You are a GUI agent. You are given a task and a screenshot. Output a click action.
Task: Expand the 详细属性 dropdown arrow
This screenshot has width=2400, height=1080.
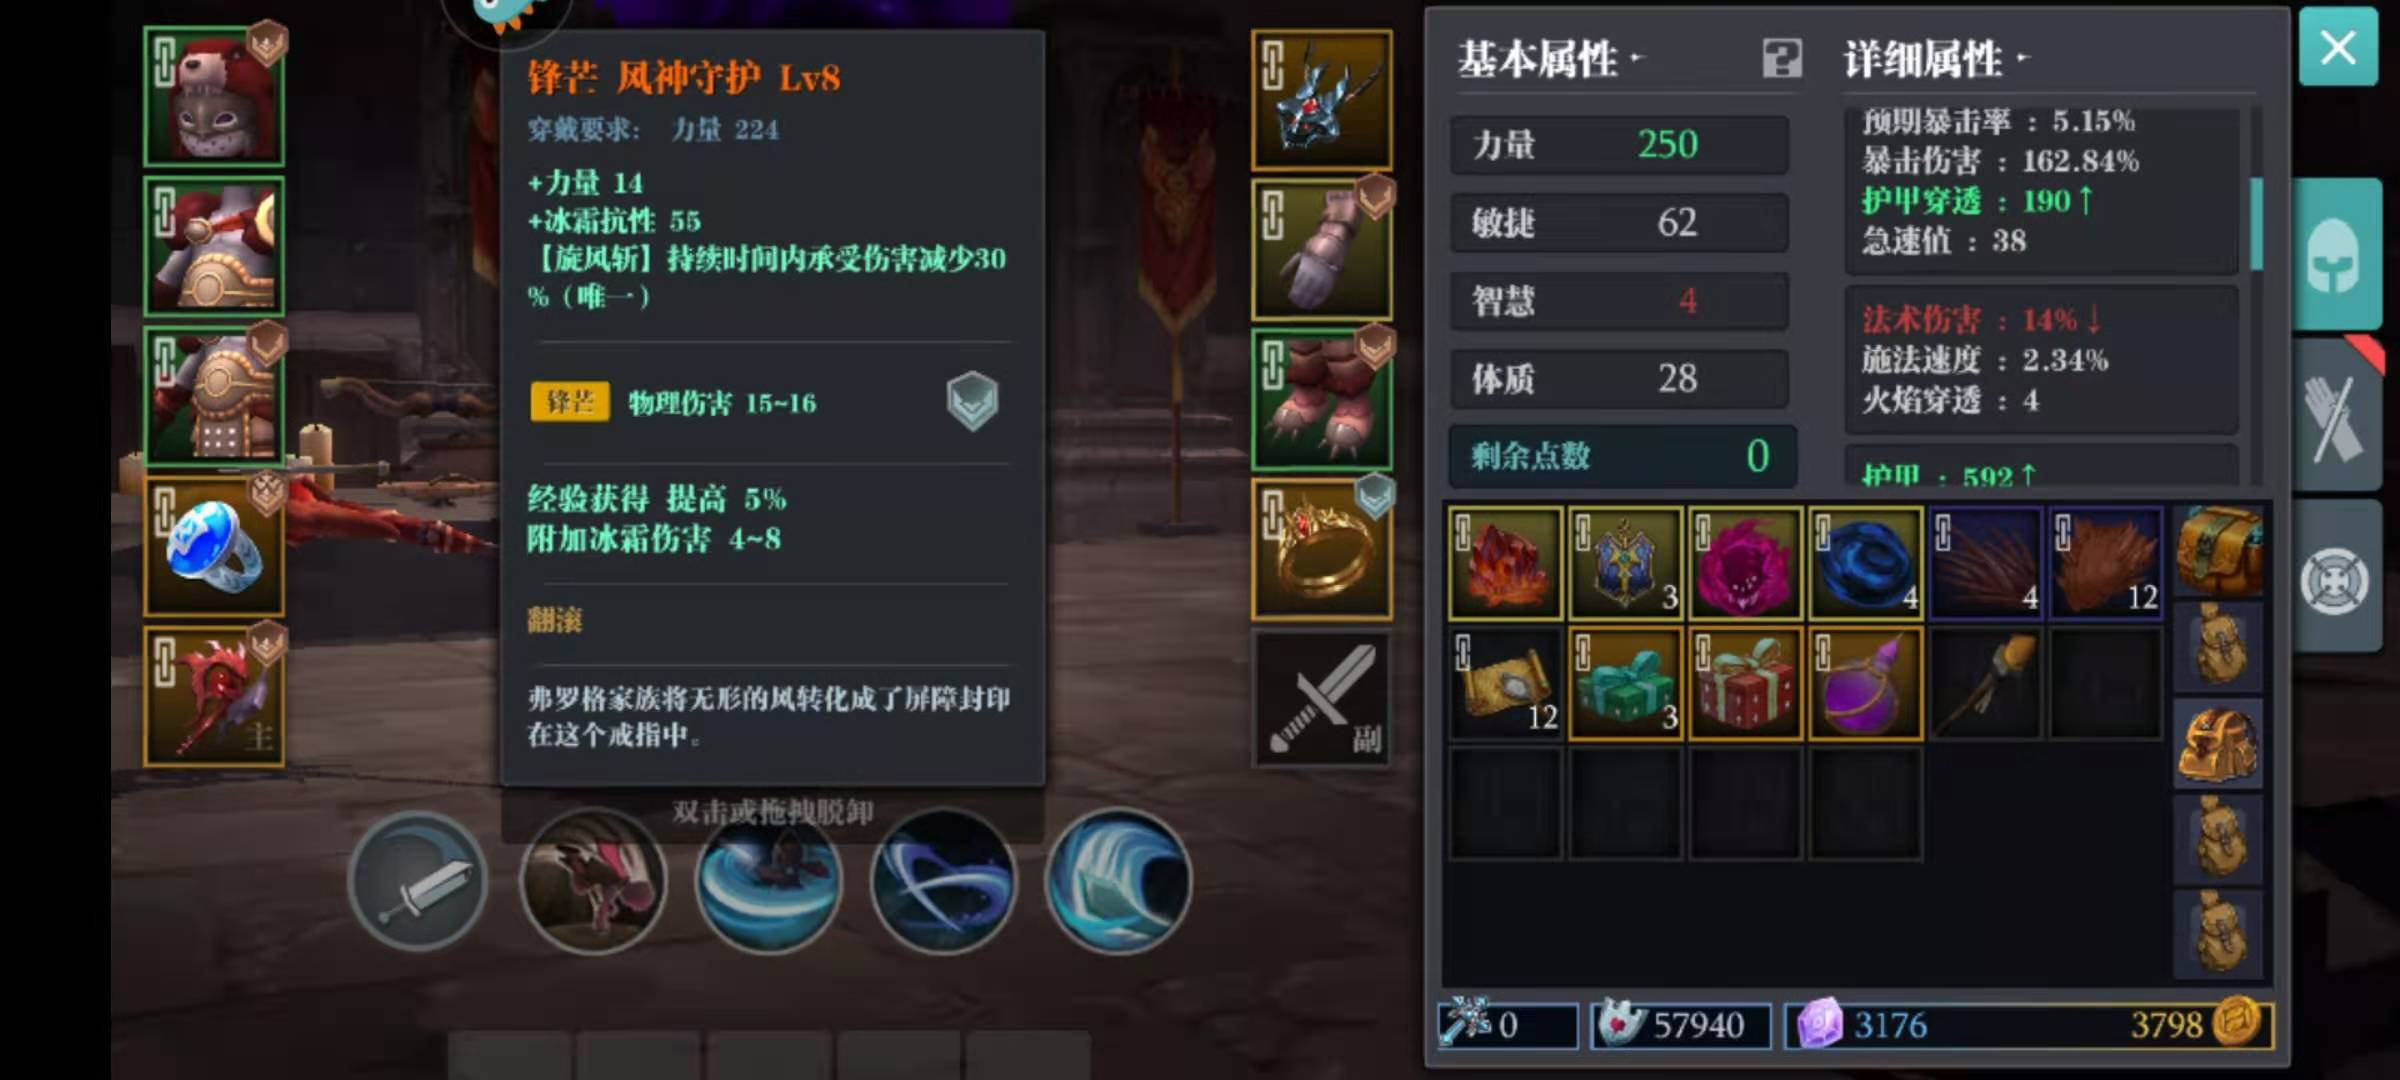[x=2023, y=58]
